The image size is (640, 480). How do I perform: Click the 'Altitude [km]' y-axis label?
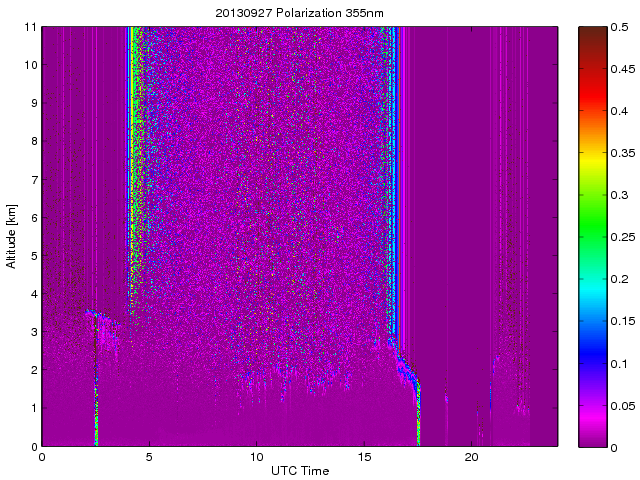[x=11, y=236]
